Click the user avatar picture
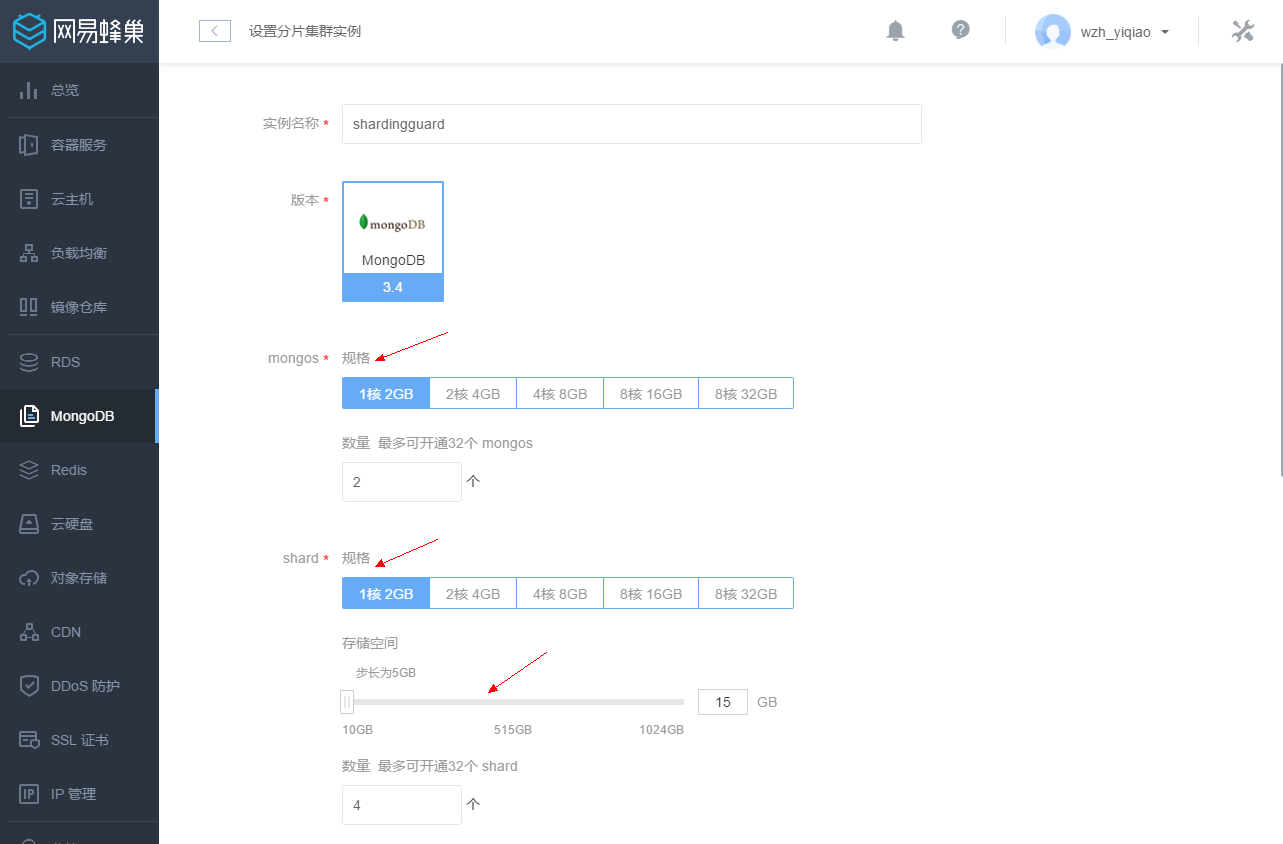Image resolution: width=1283 pixels, height=844 pixels. coord(1052,31)
